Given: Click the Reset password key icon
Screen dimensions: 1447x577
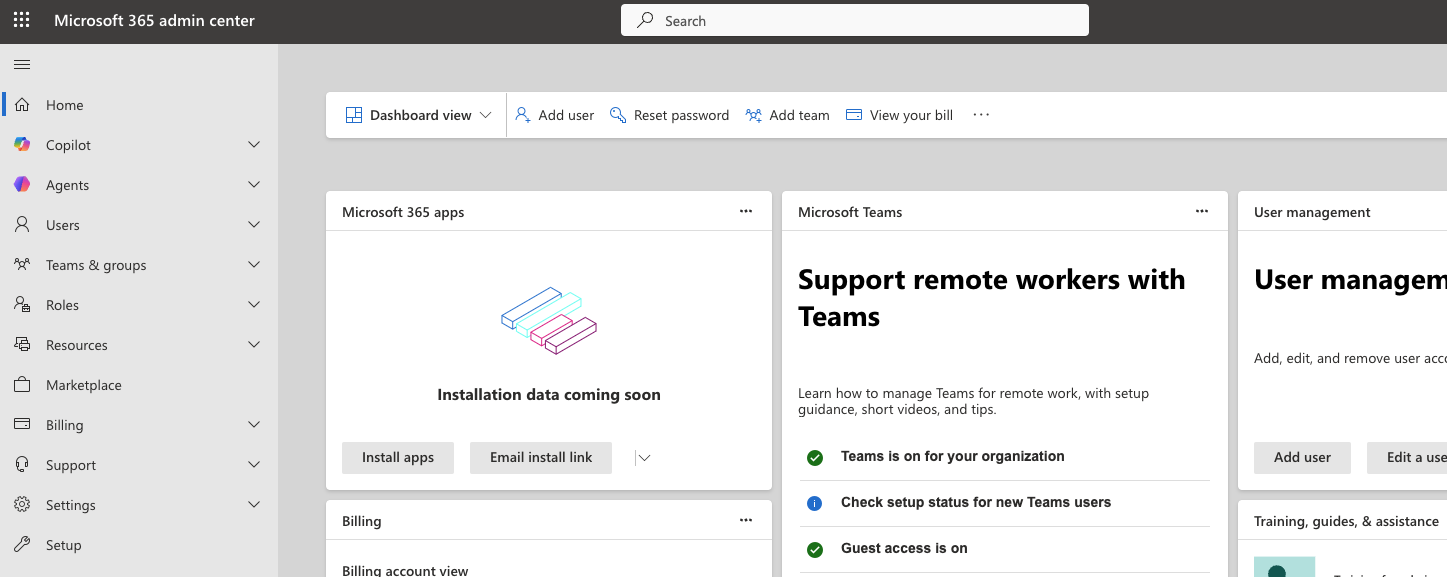Looking at the screenshot, I should click(x=617, y=114).
